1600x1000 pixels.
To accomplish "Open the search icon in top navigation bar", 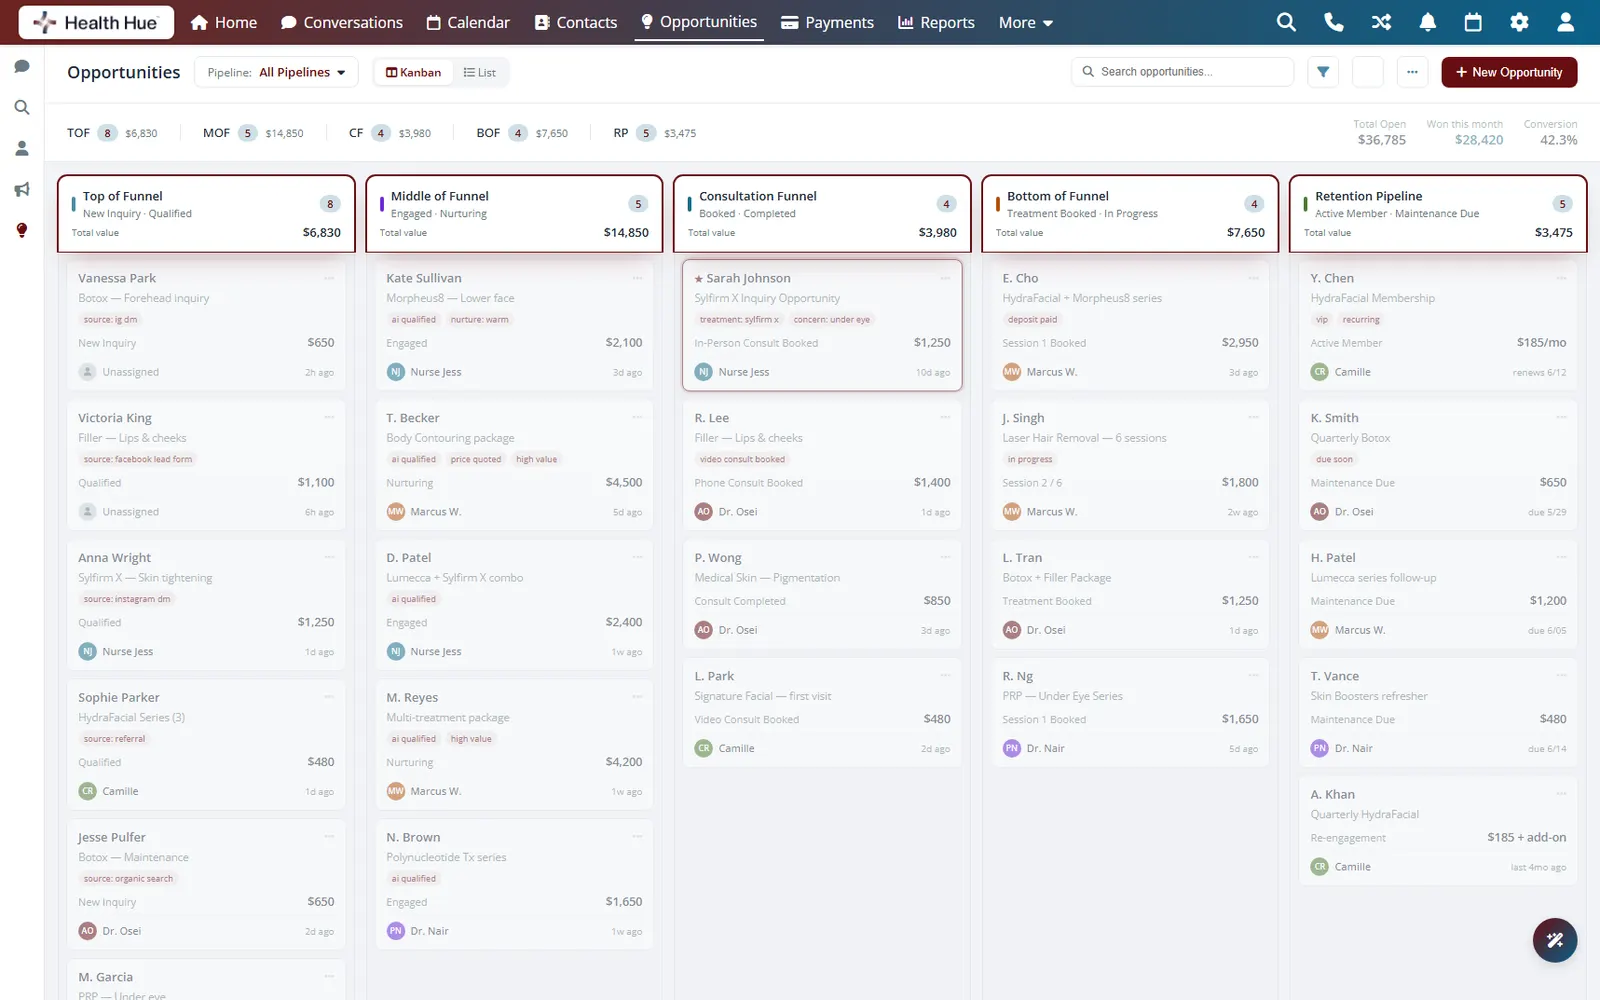I will [x=1286, y=22].
